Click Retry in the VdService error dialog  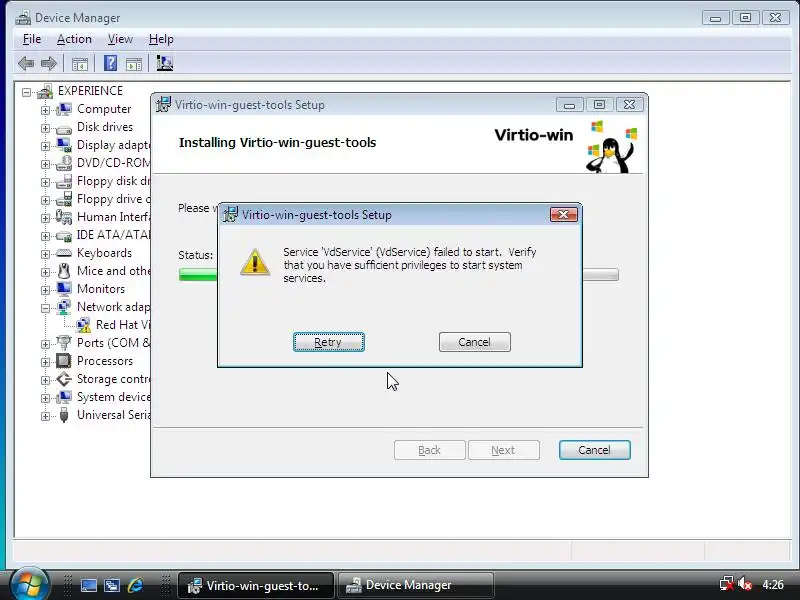tap(329, 342)
